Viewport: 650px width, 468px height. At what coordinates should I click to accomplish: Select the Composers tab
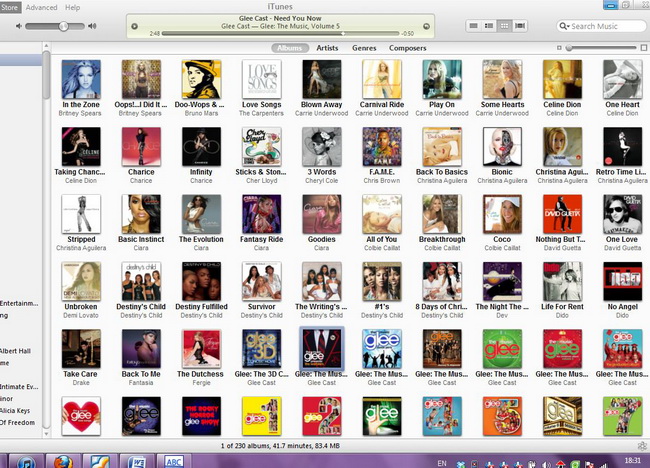(x=407, y=48)
